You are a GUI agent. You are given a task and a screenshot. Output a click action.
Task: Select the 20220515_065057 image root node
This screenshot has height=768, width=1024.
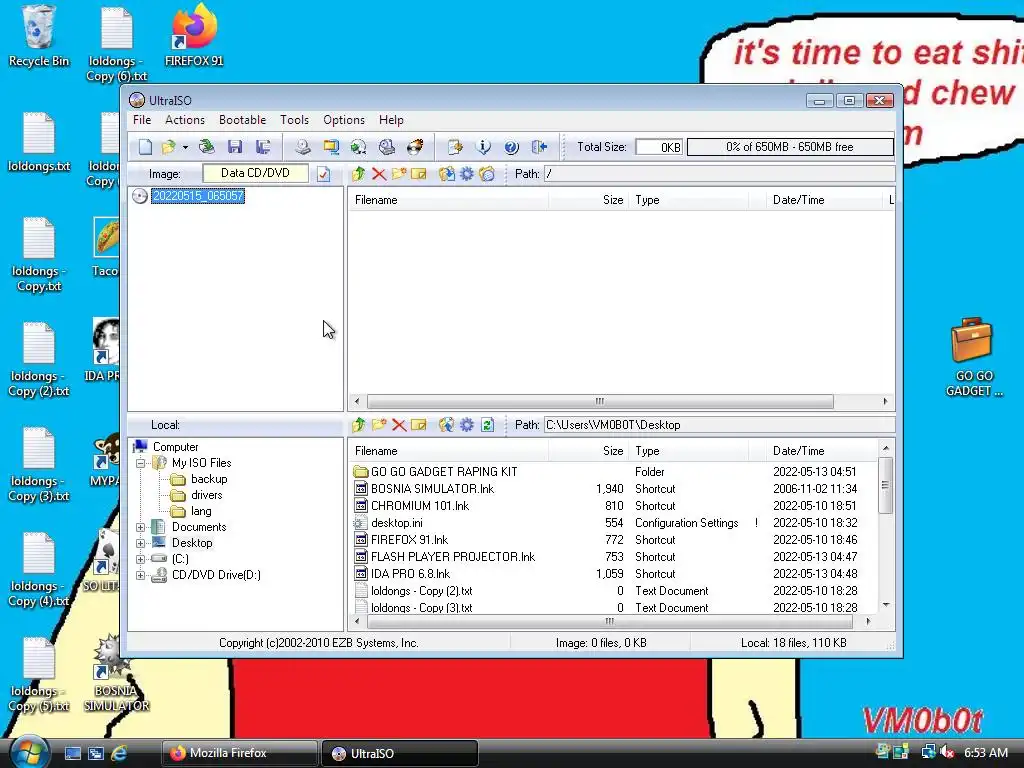[198, 196]
